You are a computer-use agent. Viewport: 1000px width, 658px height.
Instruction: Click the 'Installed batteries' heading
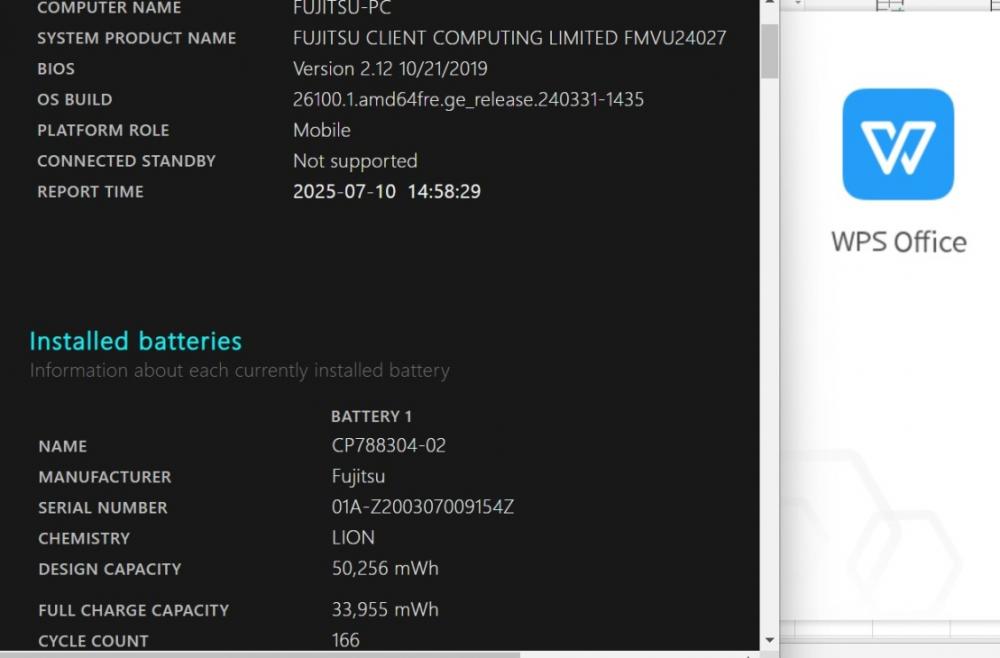[136, 341]
